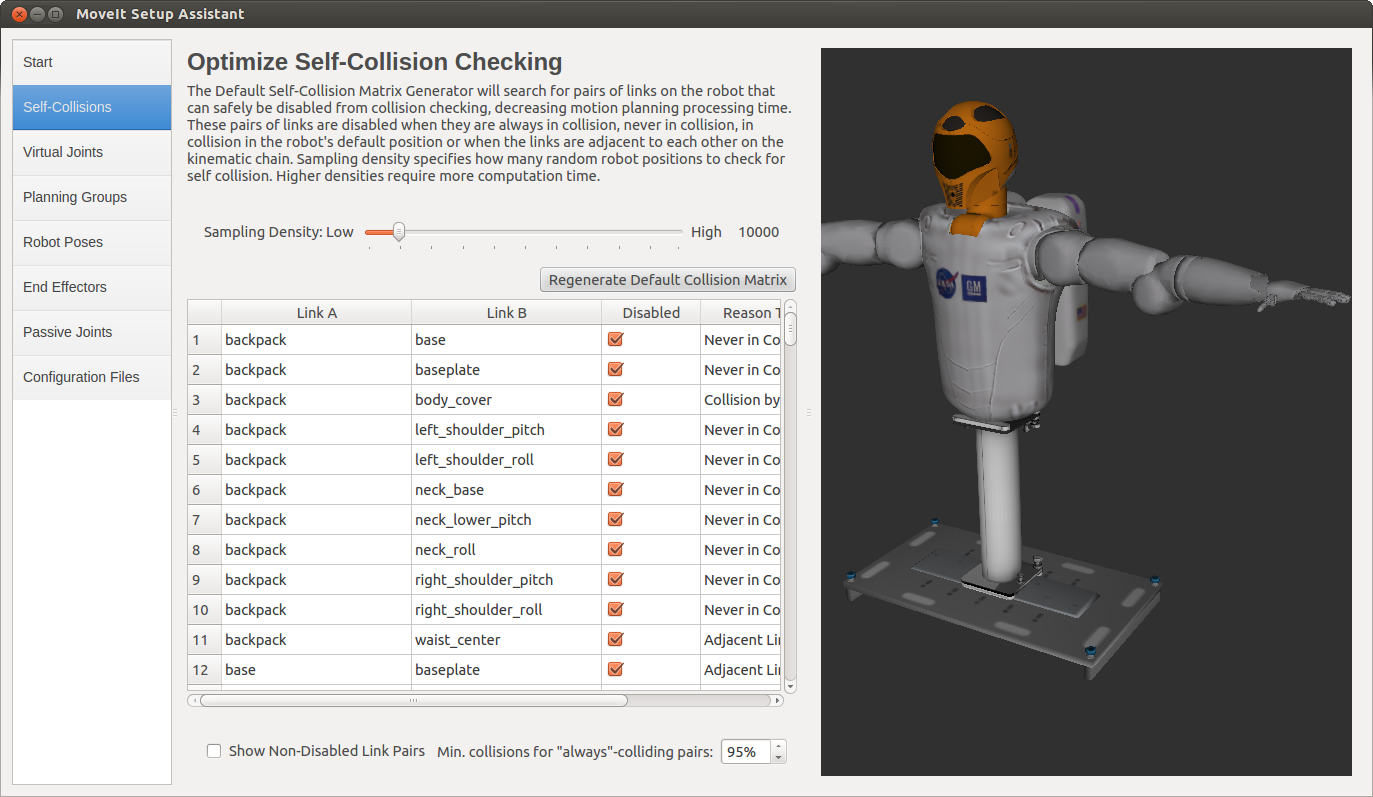Image resolution: width=1373 pixels, height=797 pixels.
Task: Enable Show Non-Disabled Link Pairs checkbox
Action: (214, 751)
